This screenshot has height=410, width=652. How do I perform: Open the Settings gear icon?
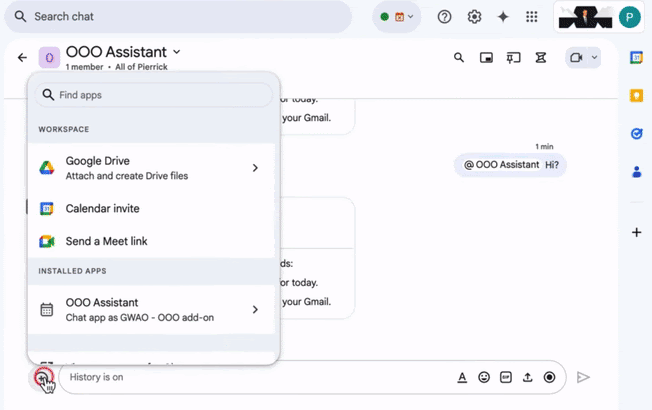click(474, 17)
